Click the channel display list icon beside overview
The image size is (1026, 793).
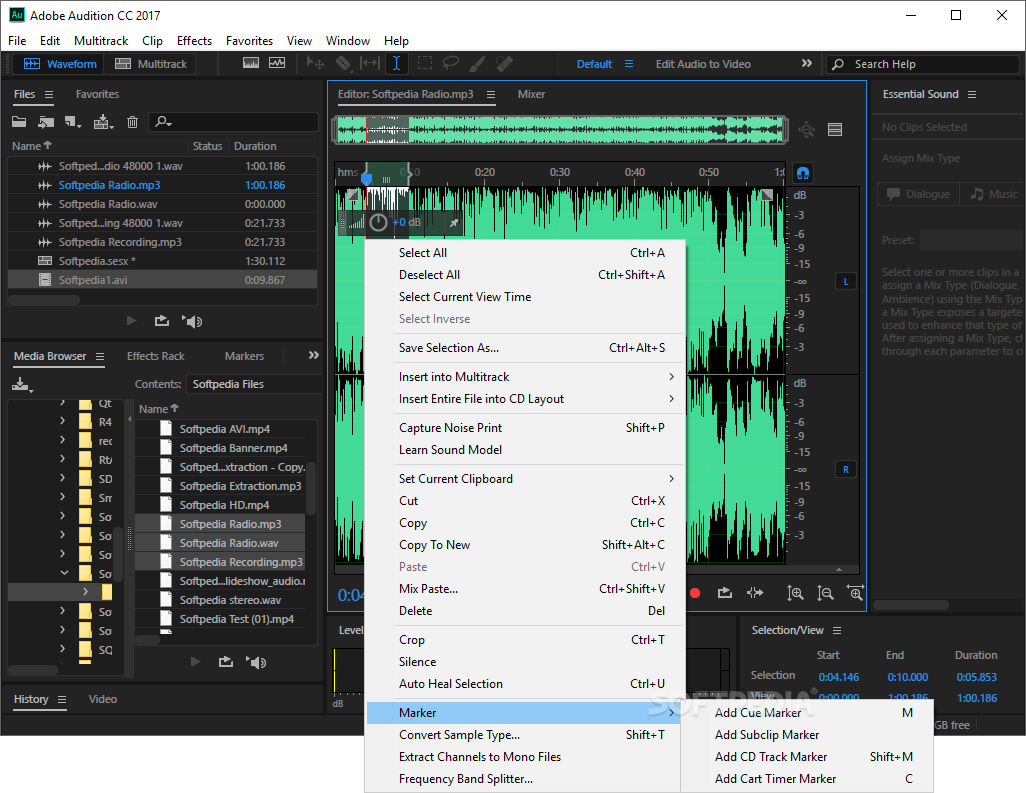tap(835, 130)
